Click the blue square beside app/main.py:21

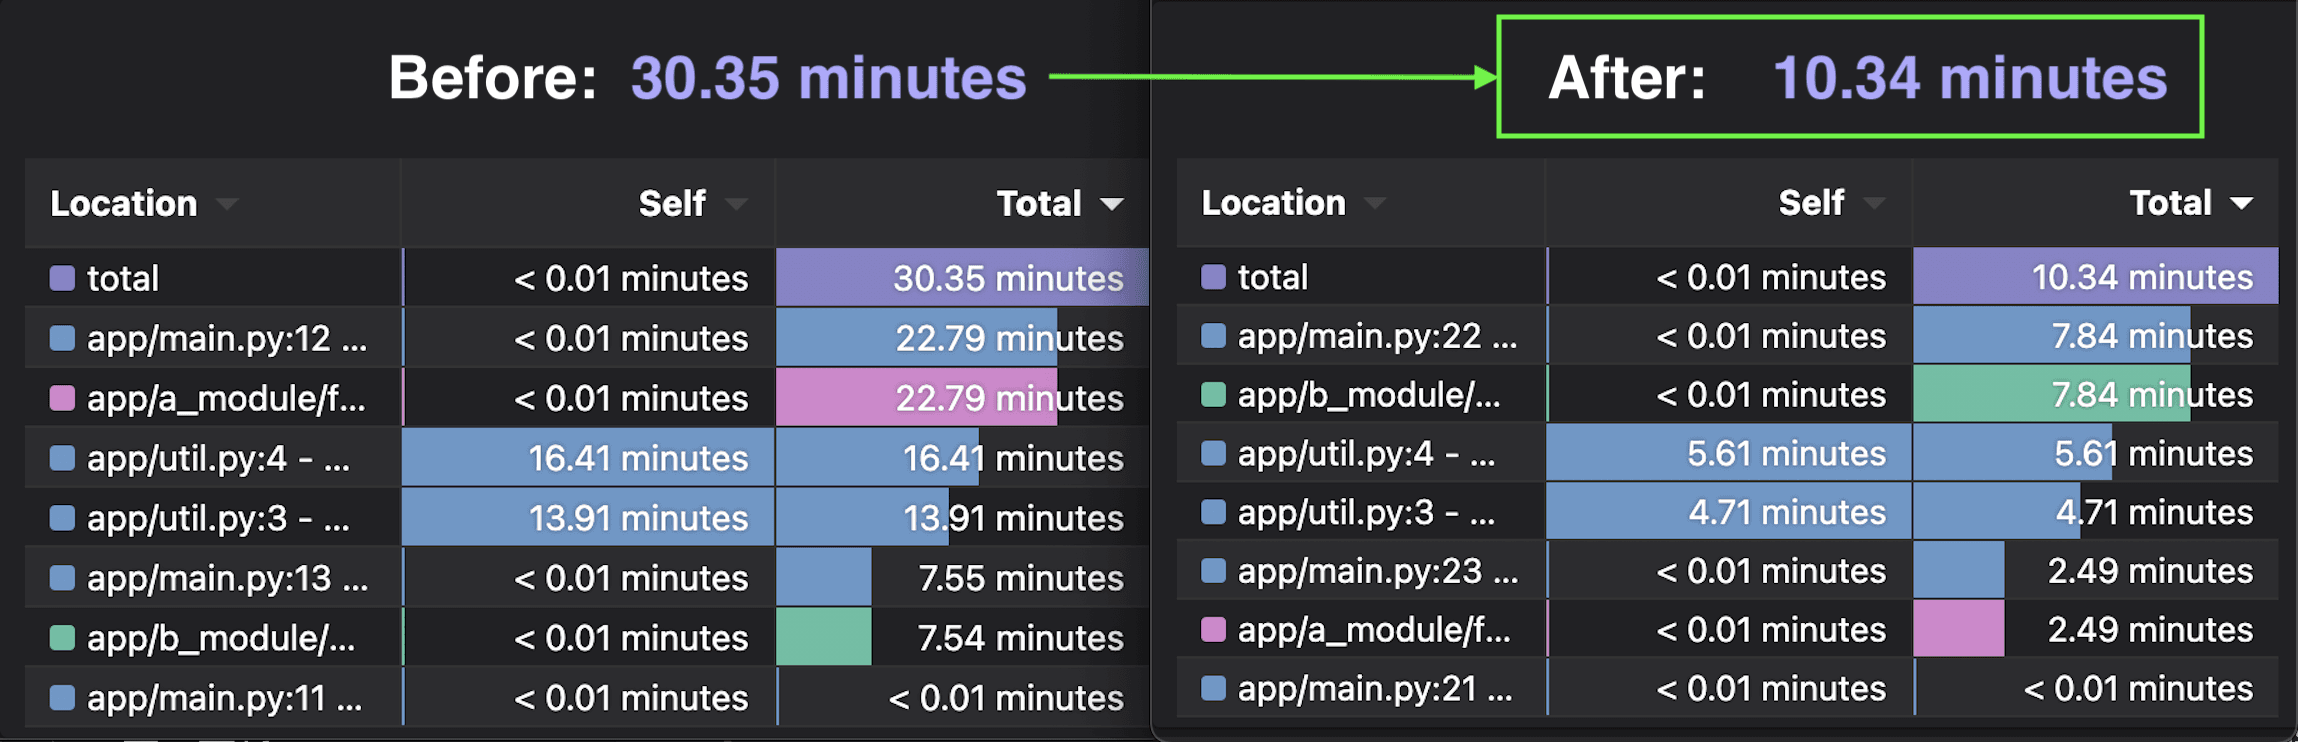click(1213, 688)
